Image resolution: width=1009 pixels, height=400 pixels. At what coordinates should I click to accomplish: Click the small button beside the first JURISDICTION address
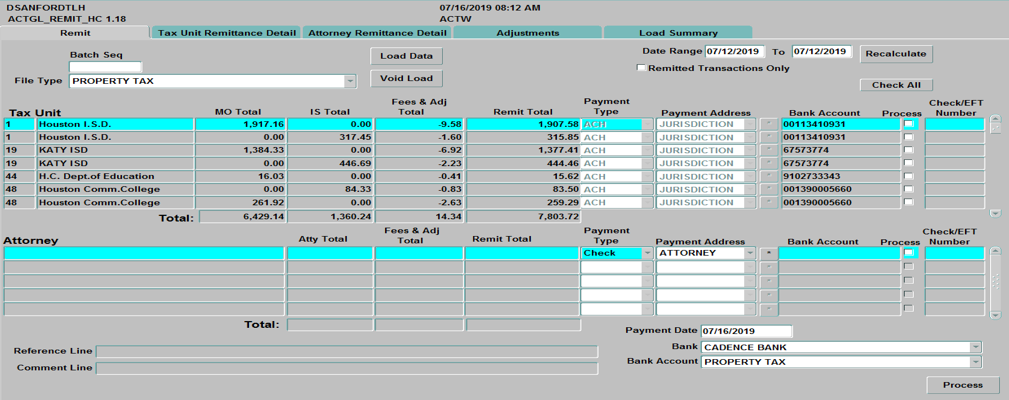tap(768, 124)
